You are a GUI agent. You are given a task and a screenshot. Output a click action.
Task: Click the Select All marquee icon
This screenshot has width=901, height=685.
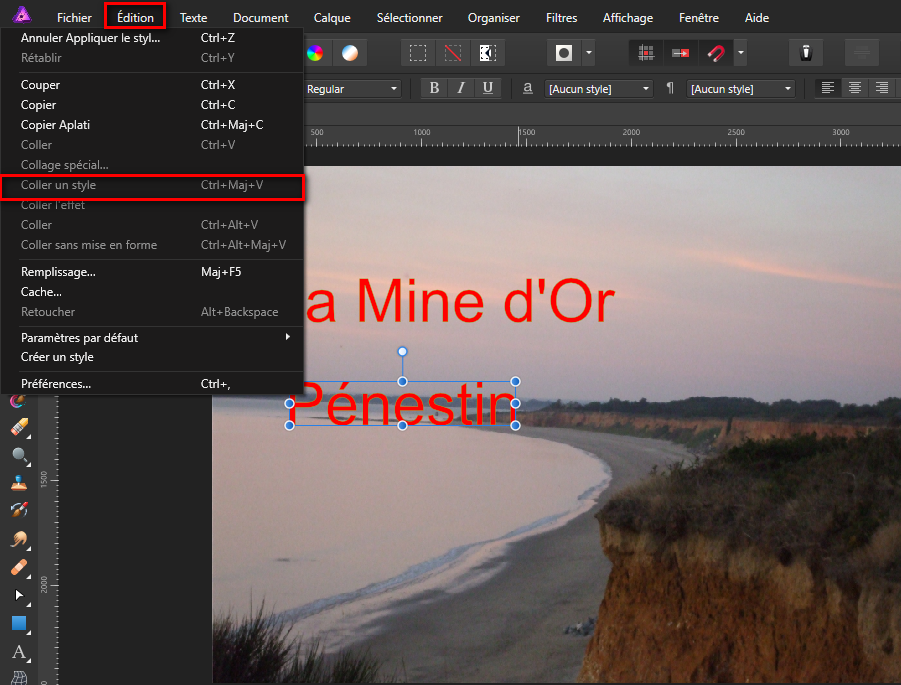pyautogui.click(x=418, y=53)
